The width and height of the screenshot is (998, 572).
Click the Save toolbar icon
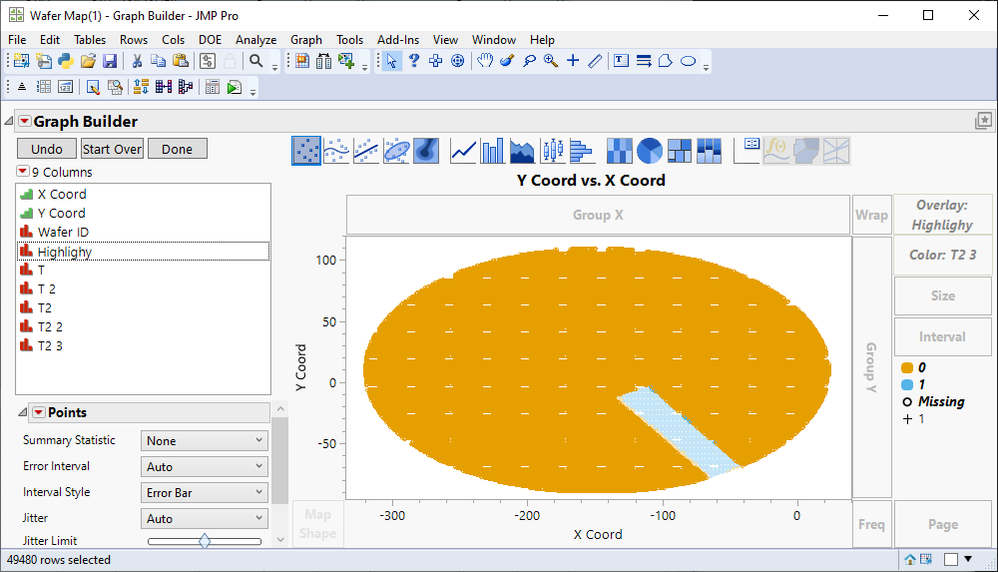pos(110,61)
